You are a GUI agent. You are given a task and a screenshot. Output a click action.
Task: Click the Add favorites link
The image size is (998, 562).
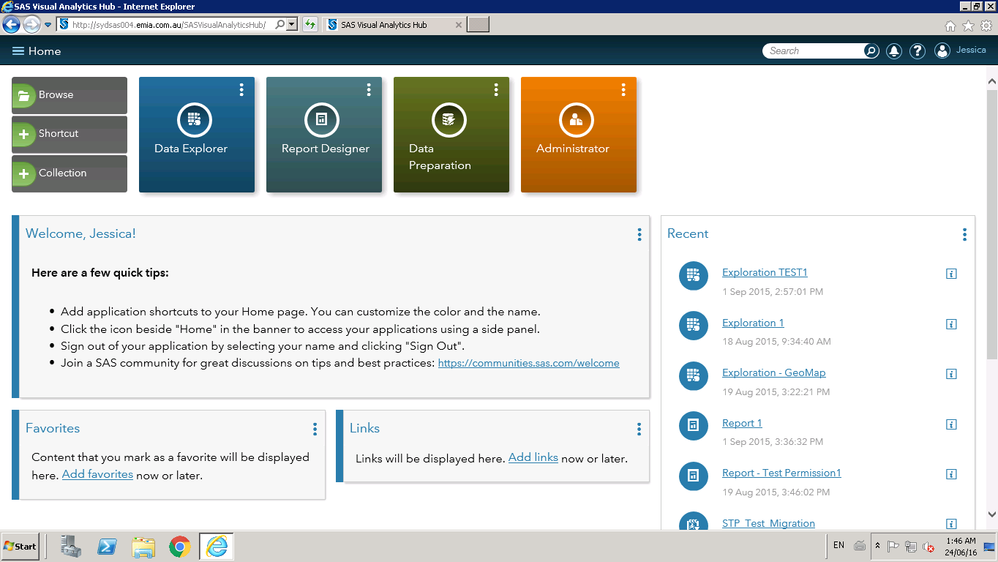click(97, 474)
